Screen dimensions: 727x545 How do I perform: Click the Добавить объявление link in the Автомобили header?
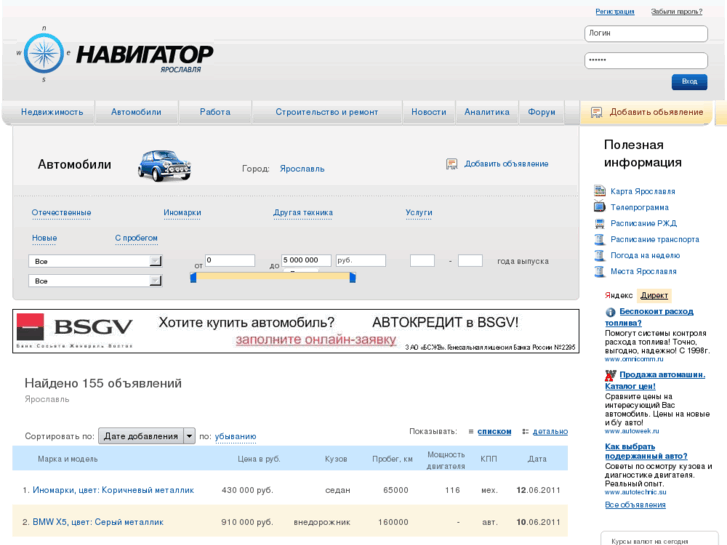(506, 164)
